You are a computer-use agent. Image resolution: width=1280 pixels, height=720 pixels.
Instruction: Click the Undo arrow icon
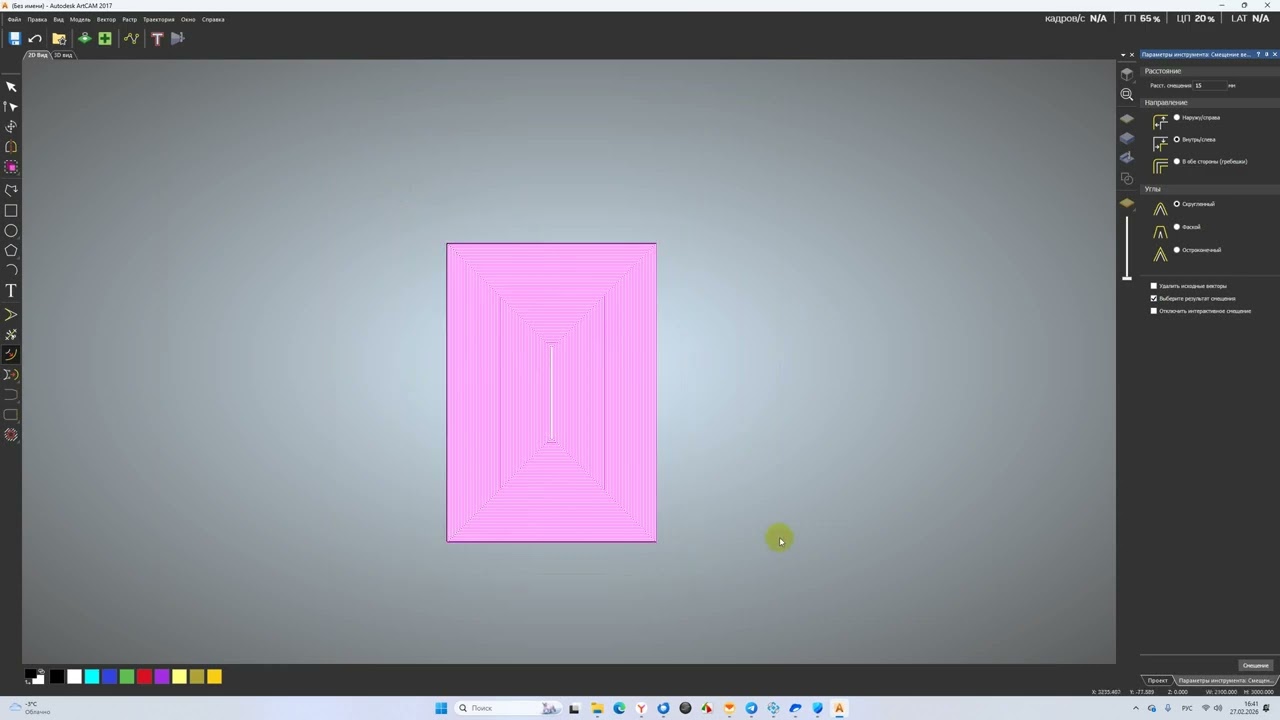(35, 38)
